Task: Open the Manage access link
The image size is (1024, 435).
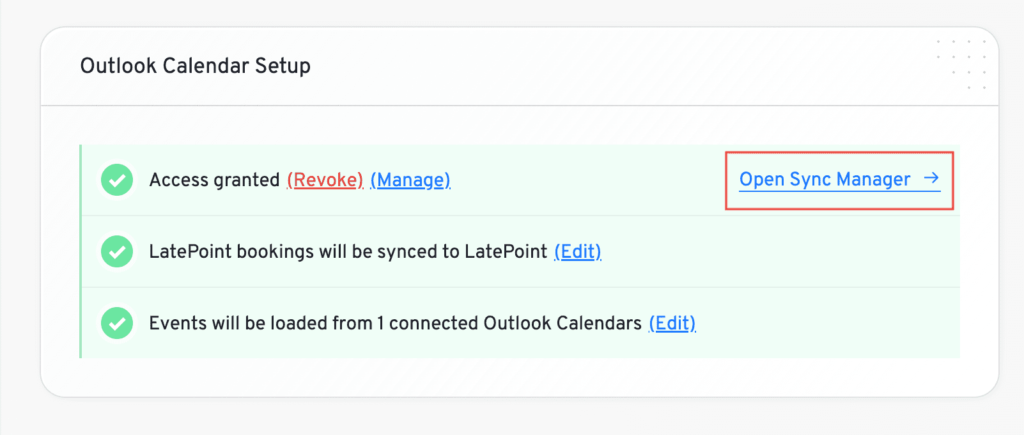Action: 410,180
